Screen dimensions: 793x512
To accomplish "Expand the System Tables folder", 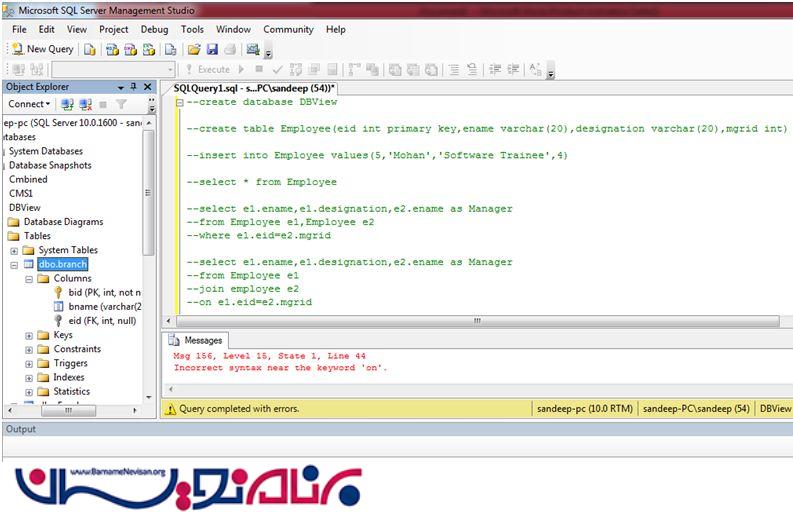I will point(14,250).
